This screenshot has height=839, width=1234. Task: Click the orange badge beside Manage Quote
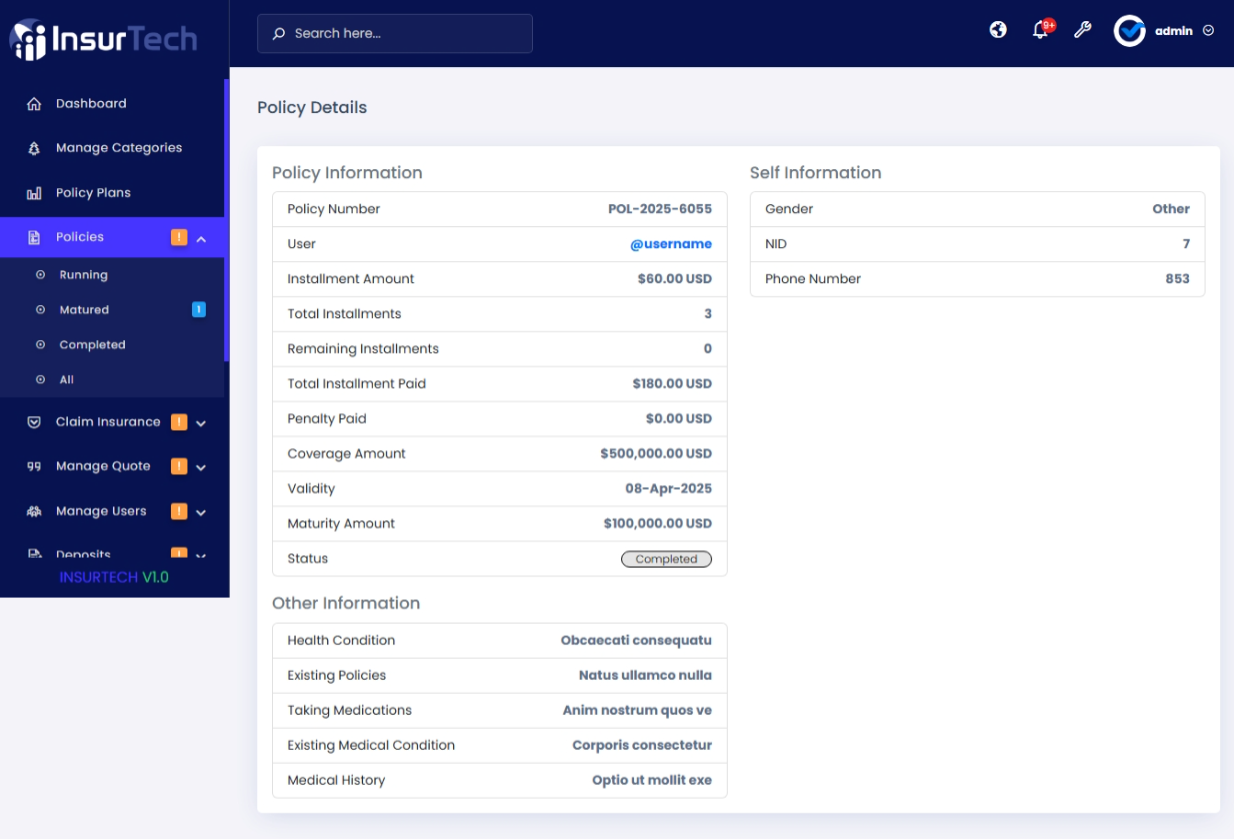(179, 466)
